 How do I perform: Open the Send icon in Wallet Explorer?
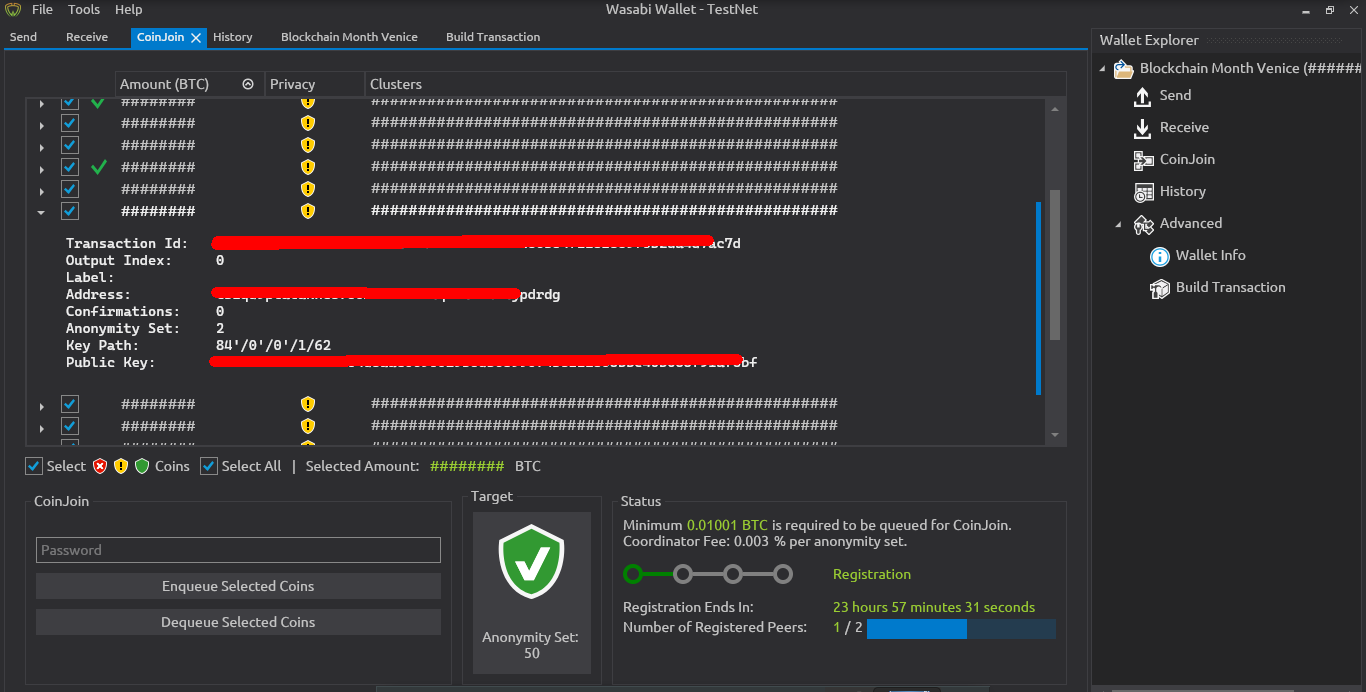click(x=1143, y=96)
